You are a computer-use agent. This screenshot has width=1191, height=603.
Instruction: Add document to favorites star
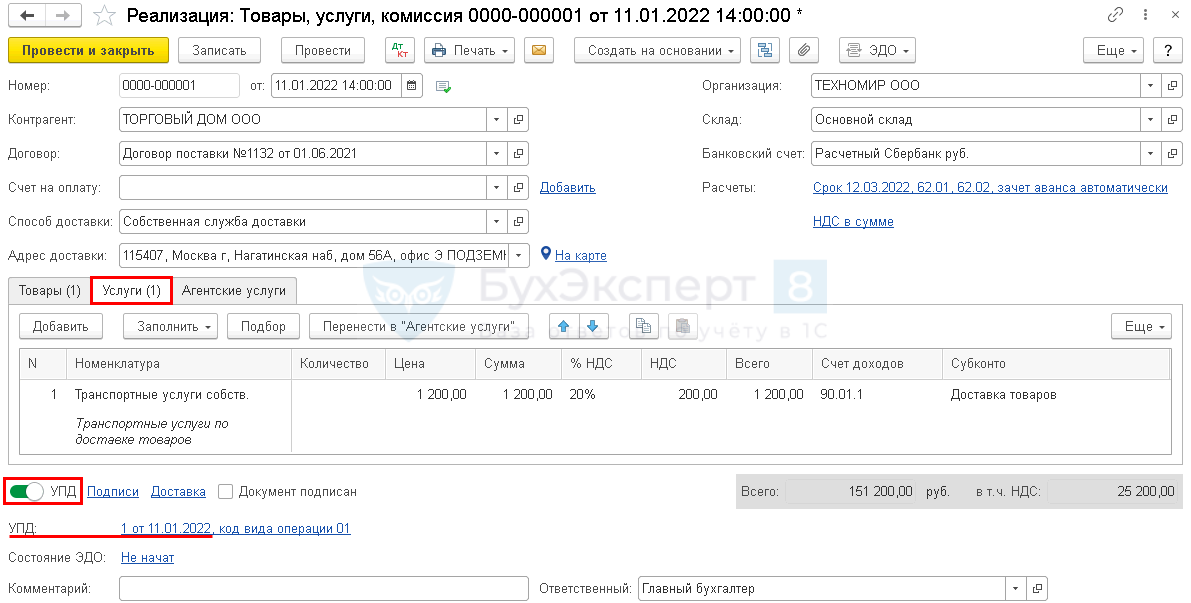click(103, 16)
